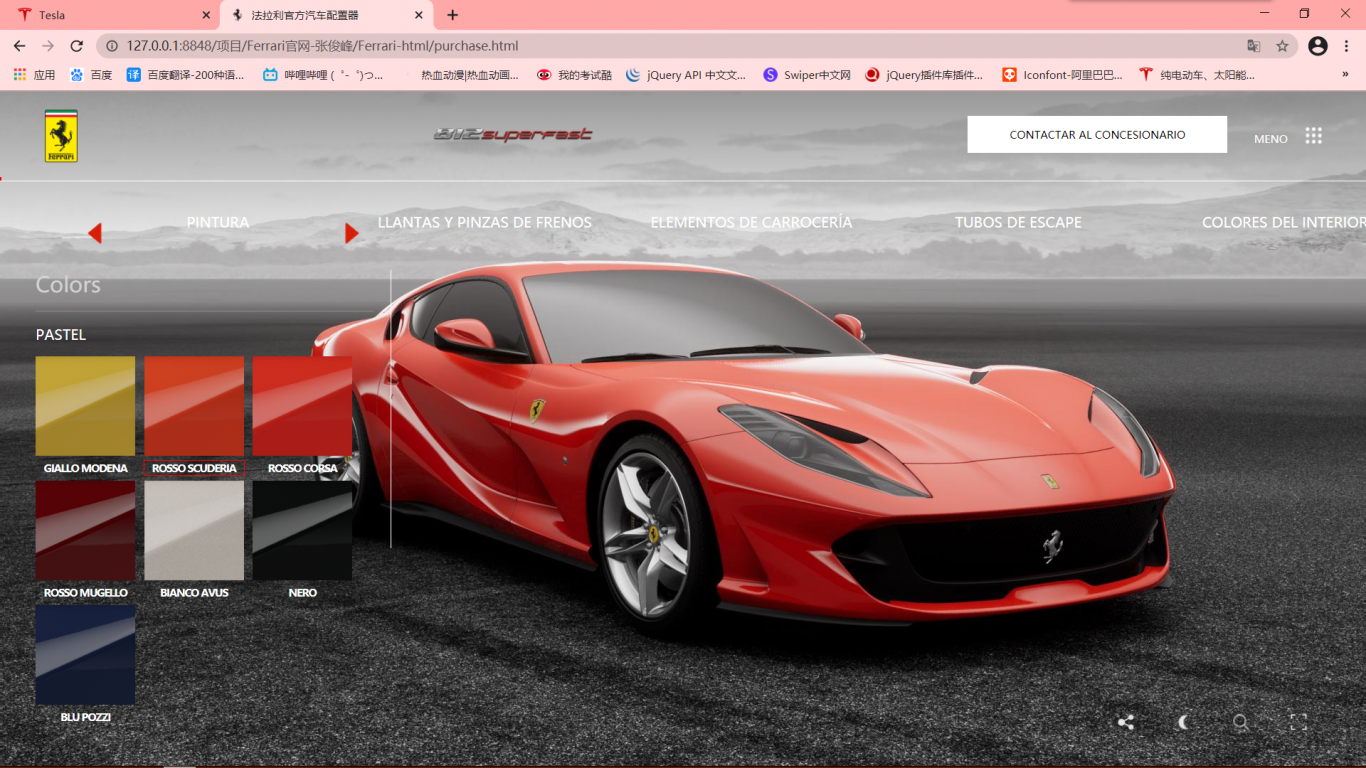Image resolution: width=1366 pixels, height=768 pixels.
Task: Open the 纯电动车 Tesla bookmark
Action: [x=1197, y=75]
